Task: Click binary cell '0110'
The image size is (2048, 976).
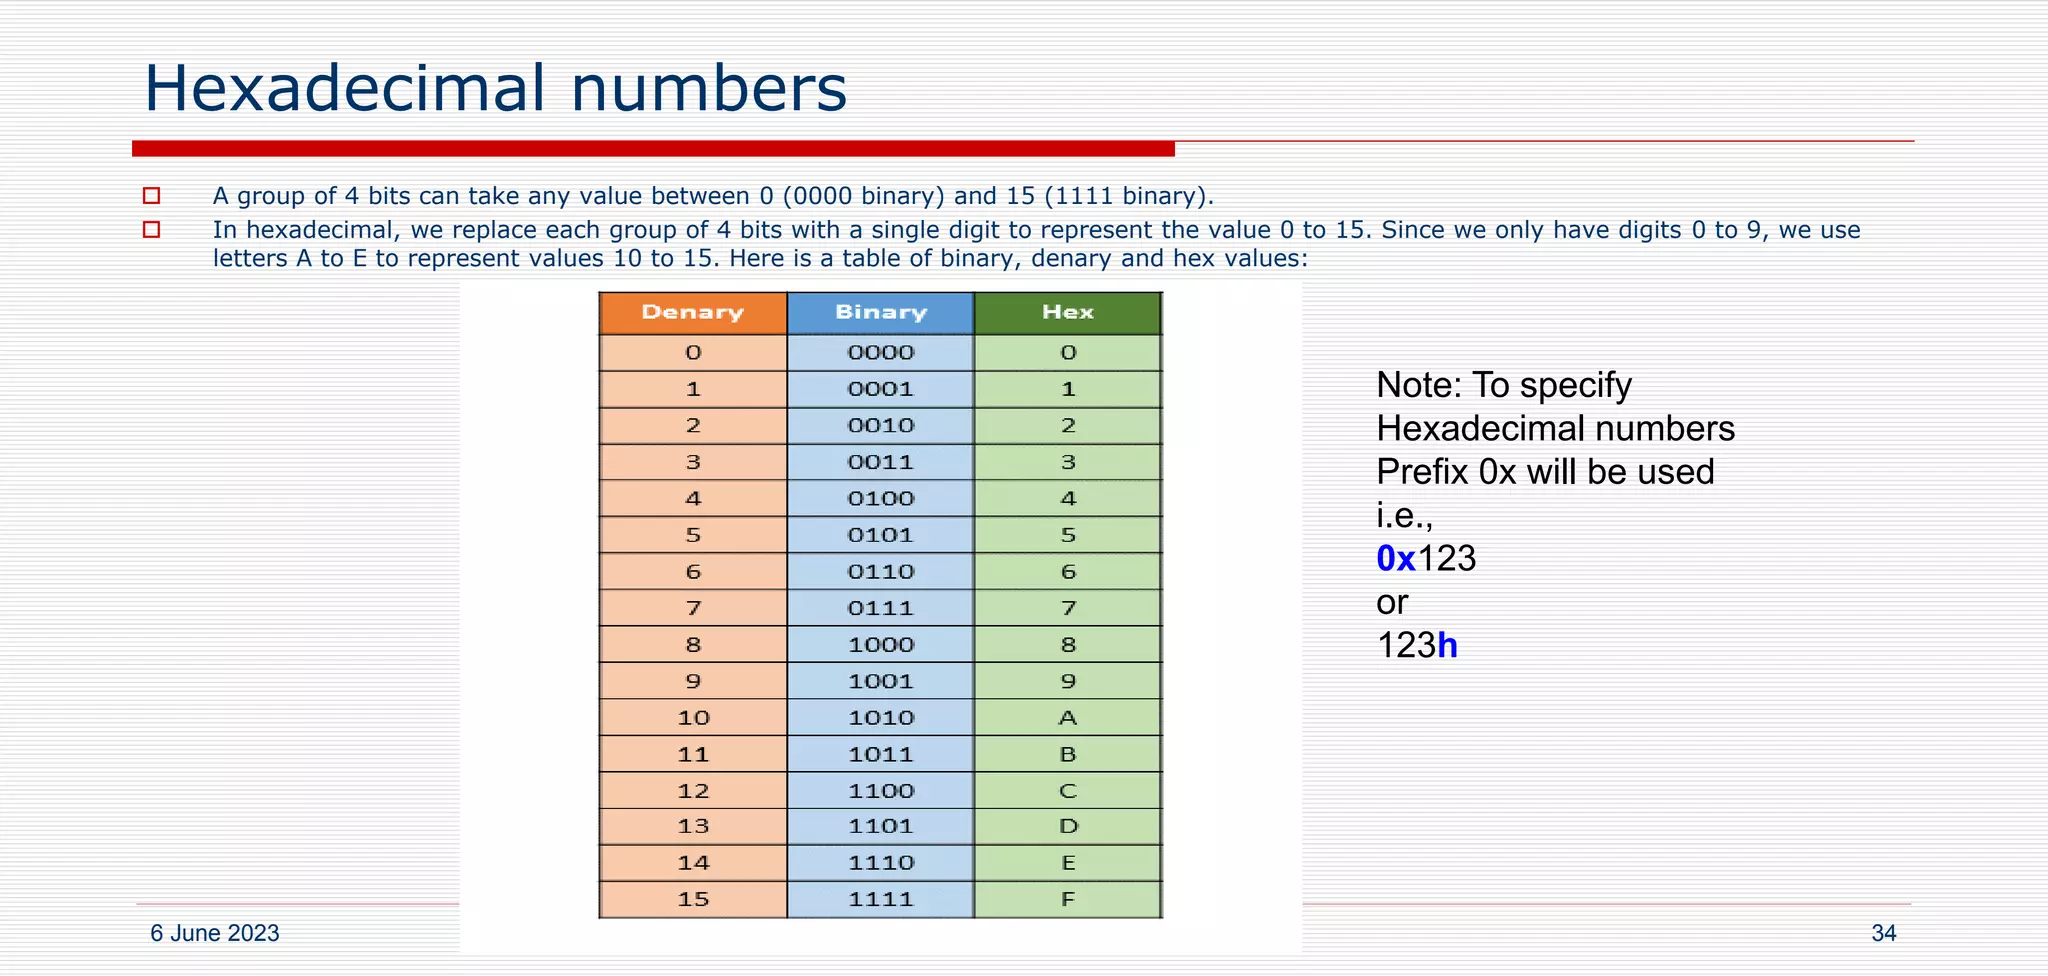Action: click(x=881, y=572)
